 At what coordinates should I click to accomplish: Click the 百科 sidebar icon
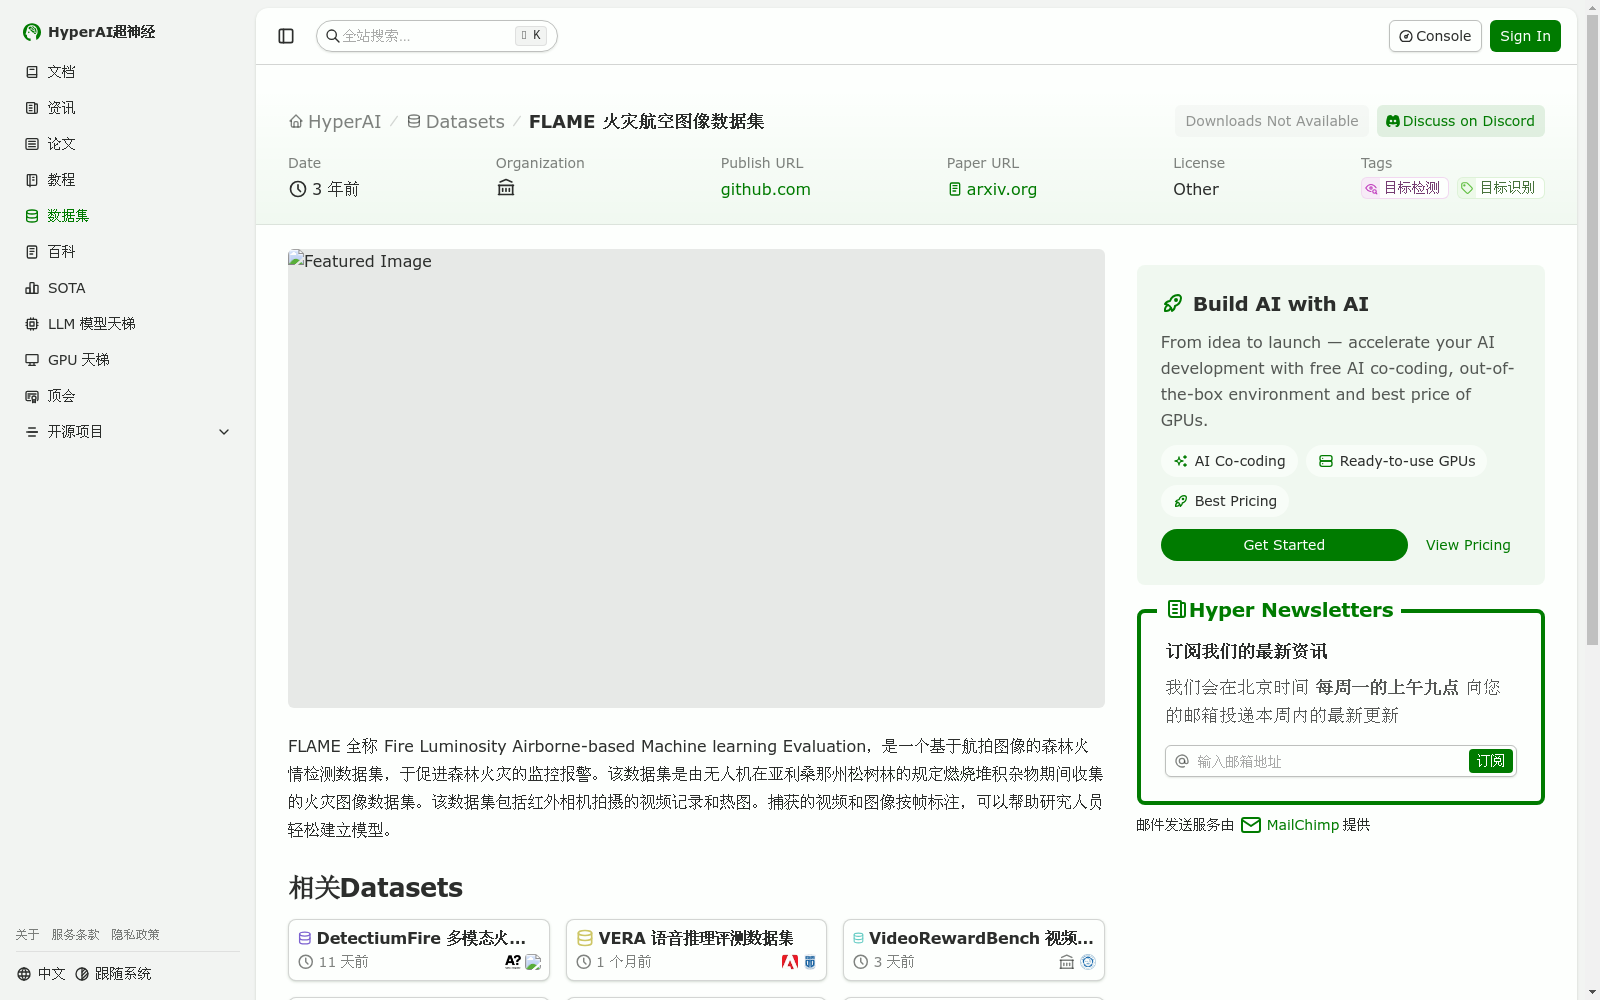(32, 252)
